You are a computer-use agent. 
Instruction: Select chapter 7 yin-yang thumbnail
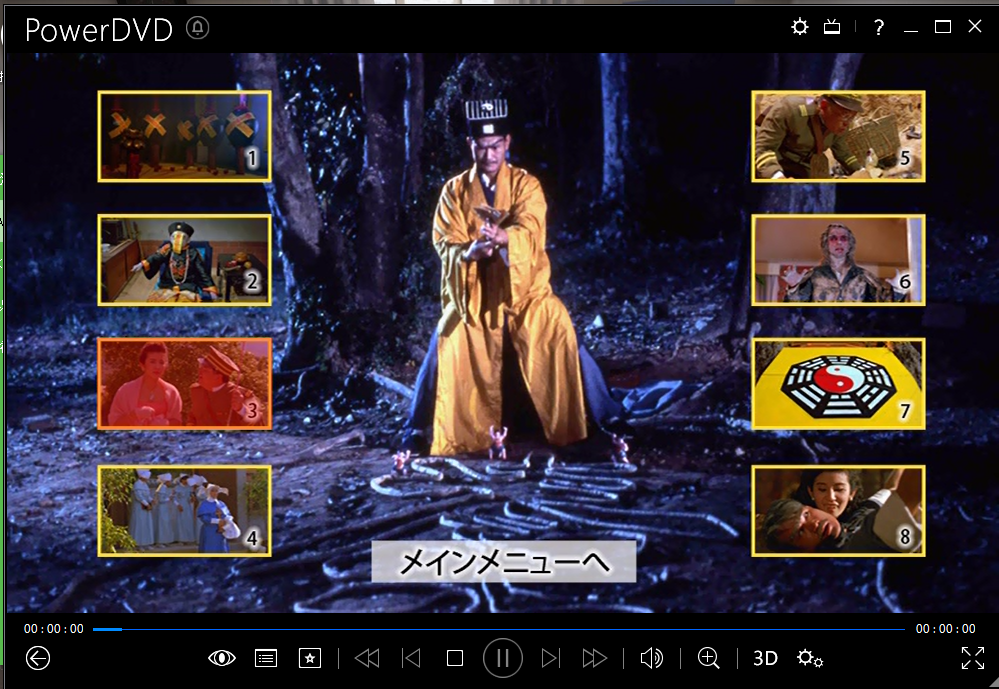click(x=838, y=384)
